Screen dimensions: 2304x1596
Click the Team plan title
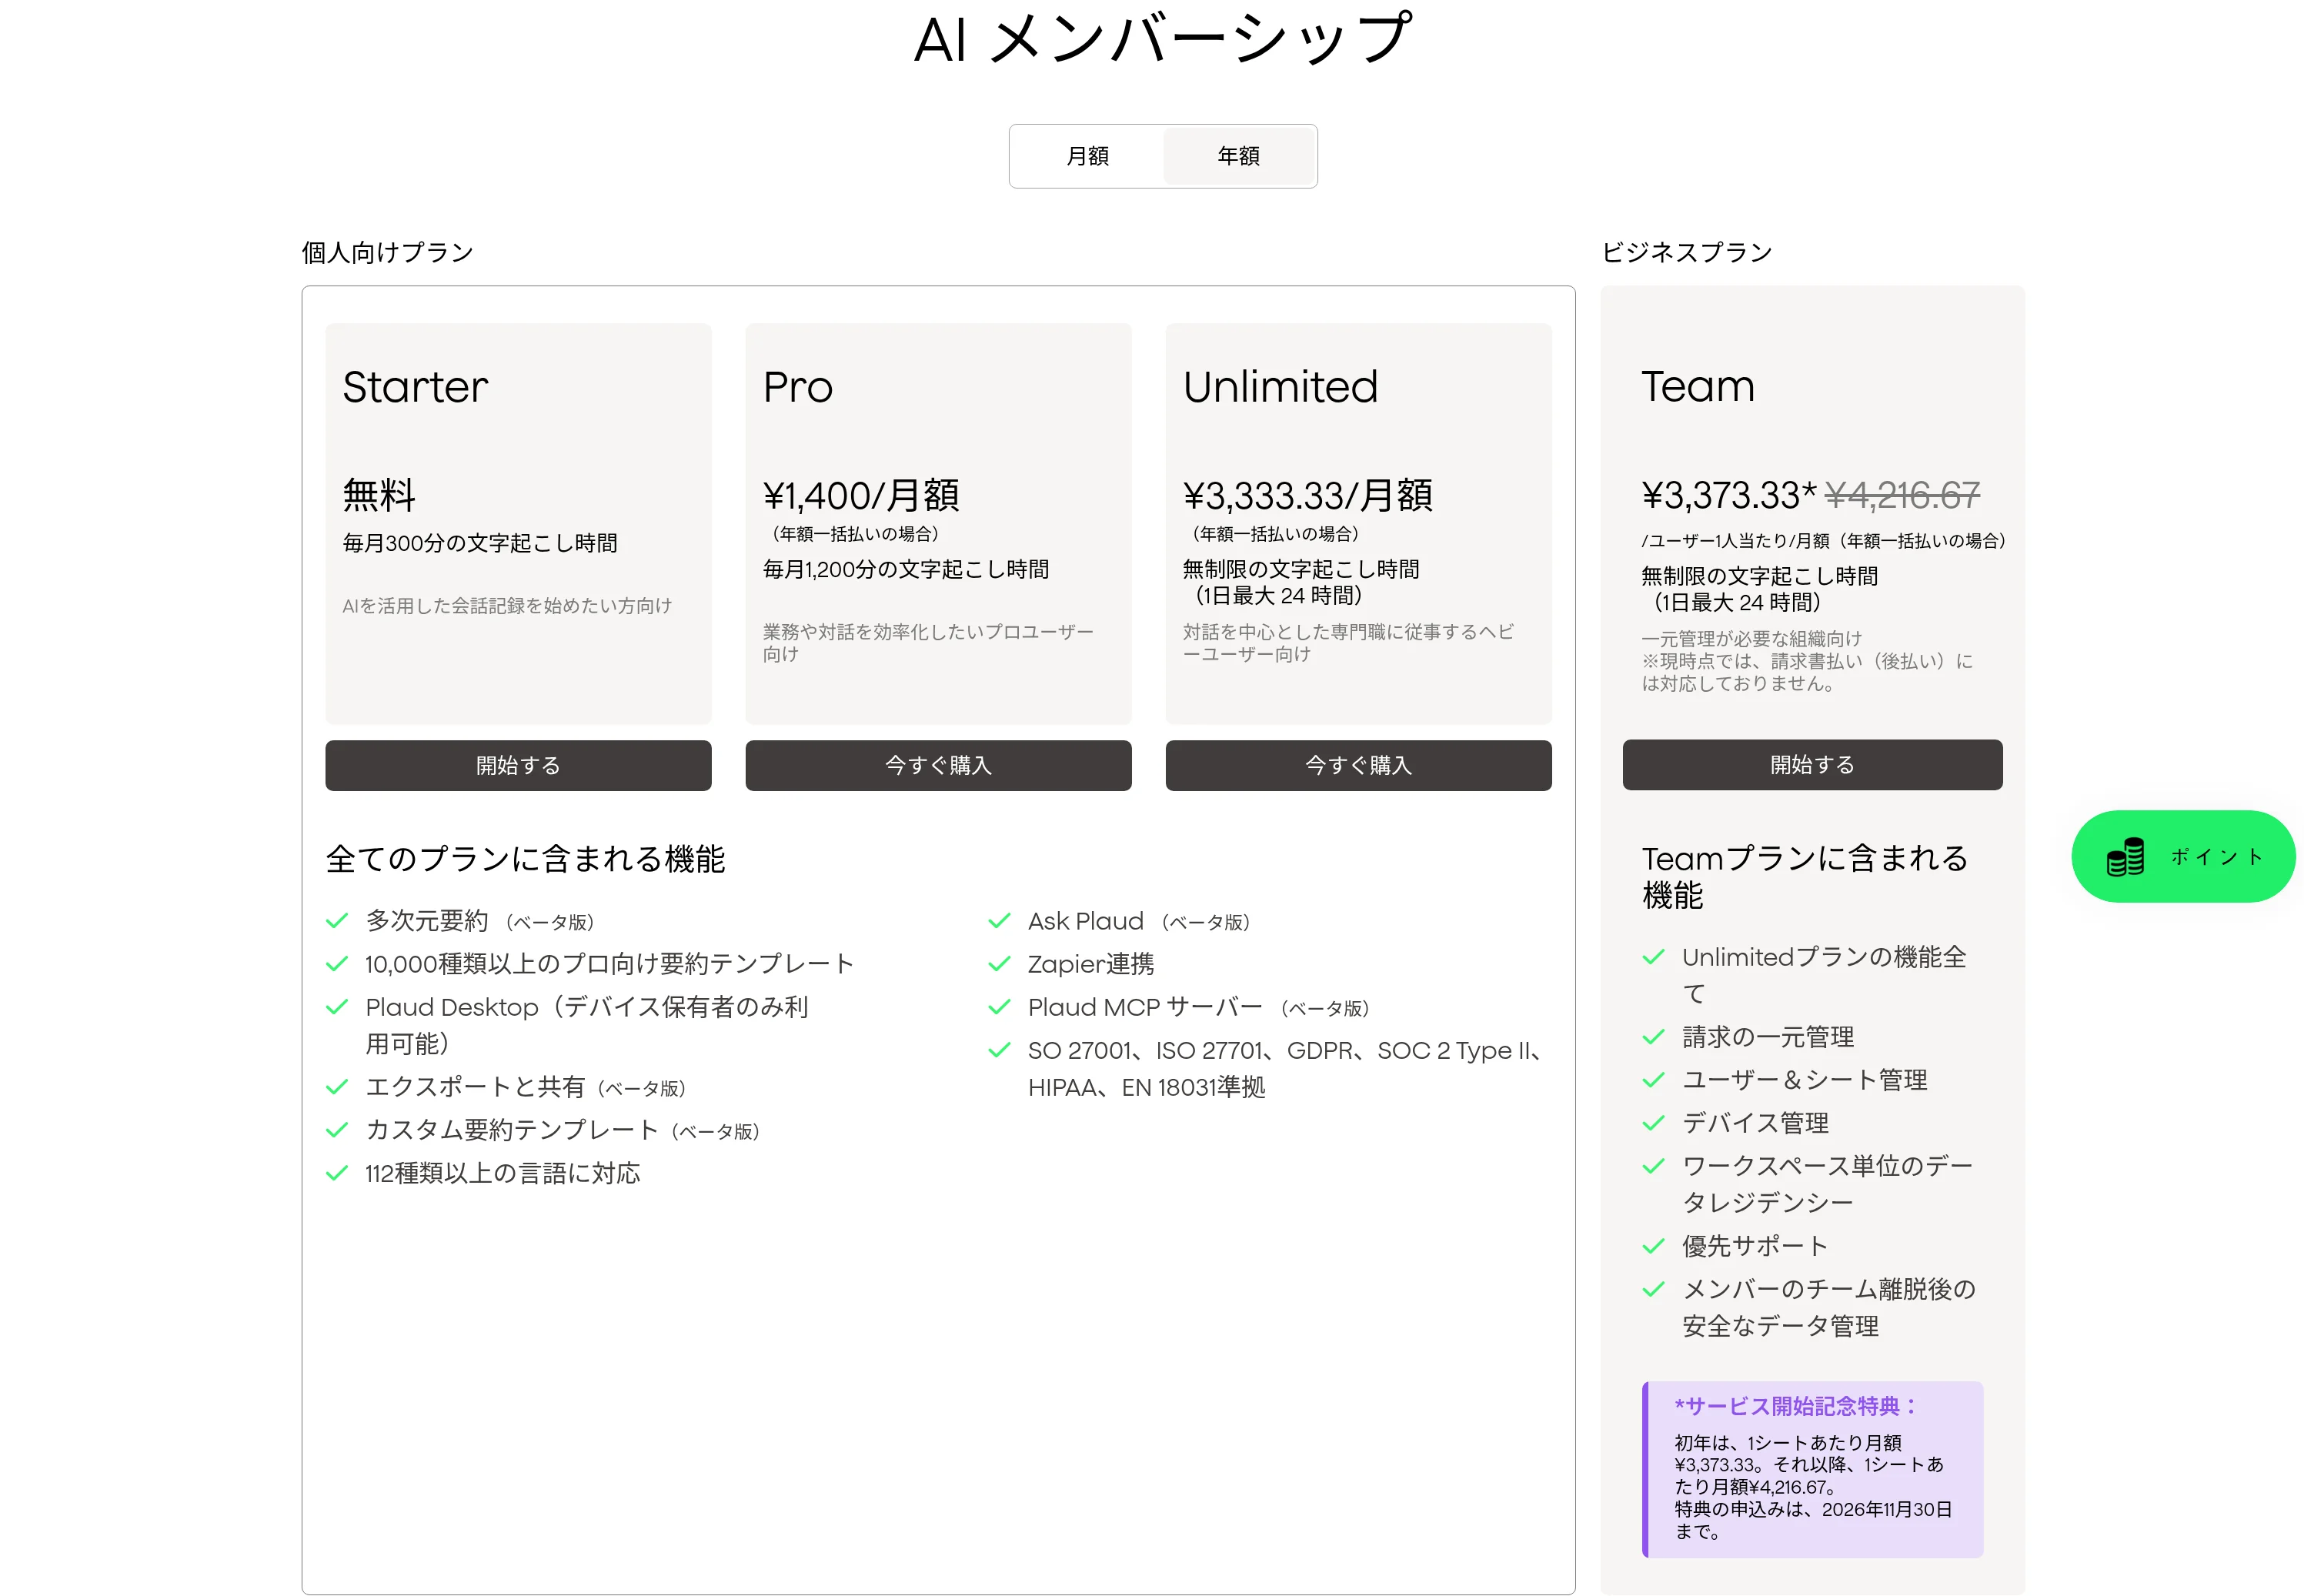click(x=1698, y=386)
